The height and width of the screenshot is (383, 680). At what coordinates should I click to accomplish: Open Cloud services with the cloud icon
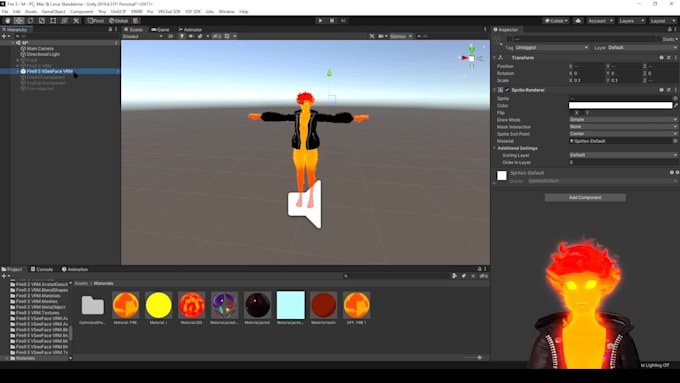click(x=578, y=20)
